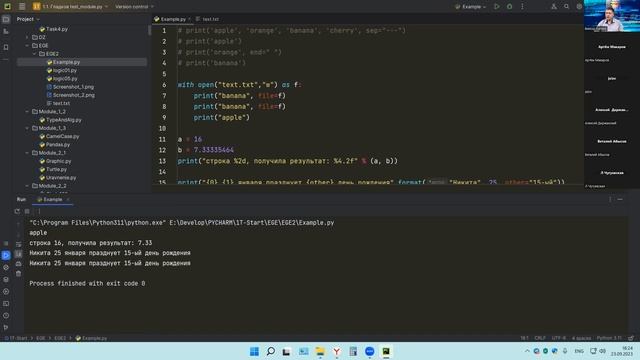This screenshot has height=360, width=640.
Task: Collapse the EGE2 folder
Action: 35,53
